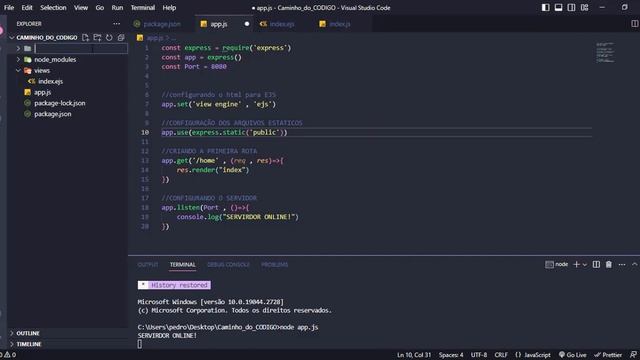Screen dimensions: 640x360
Task: Click the Ln 10, Col 31 cursor position
Action: click(x=414, y=355)
